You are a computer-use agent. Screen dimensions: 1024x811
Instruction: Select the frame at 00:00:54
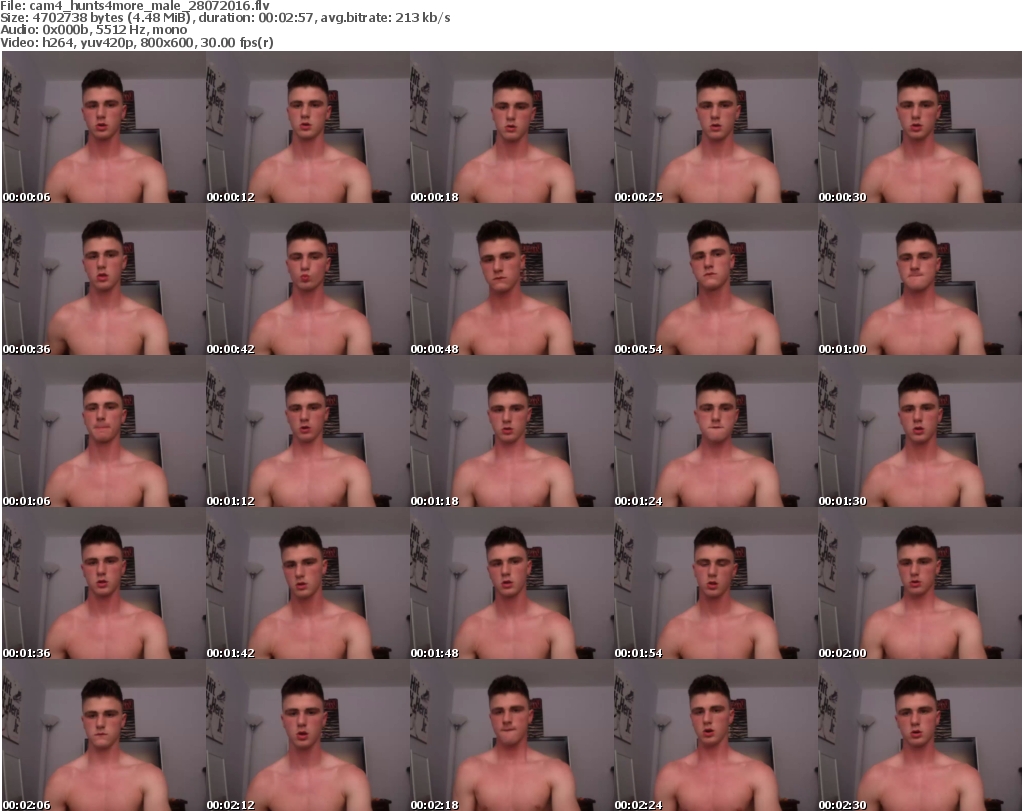point(716,279)
